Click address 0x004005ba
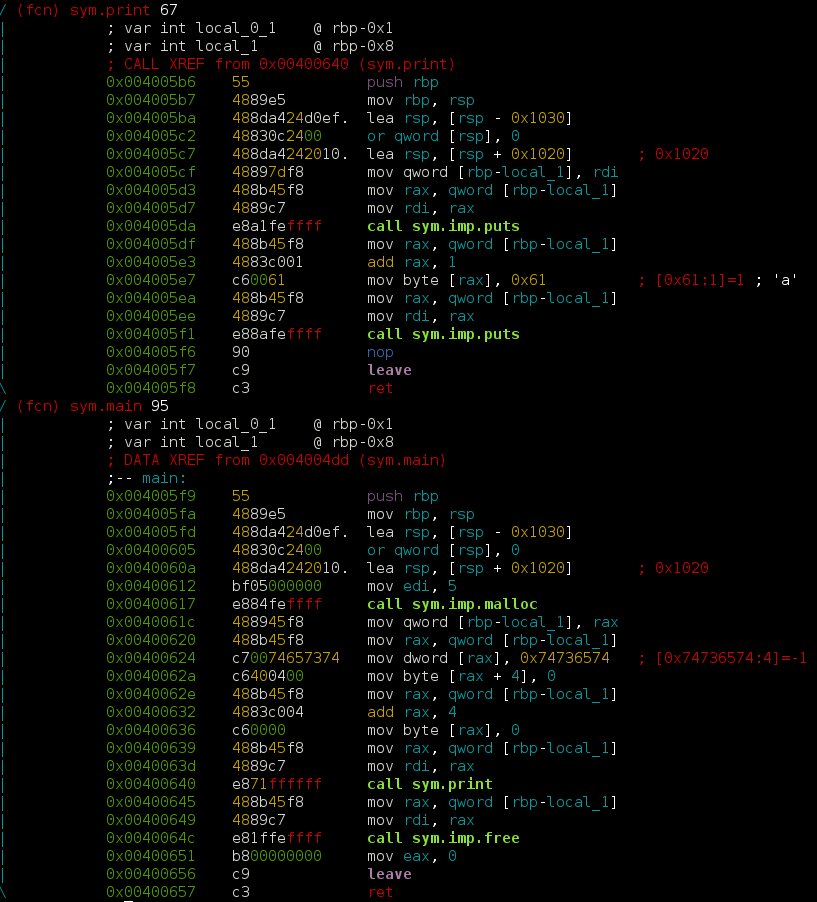The height and width of the screenshot is (902, 817). coord(151,118)
